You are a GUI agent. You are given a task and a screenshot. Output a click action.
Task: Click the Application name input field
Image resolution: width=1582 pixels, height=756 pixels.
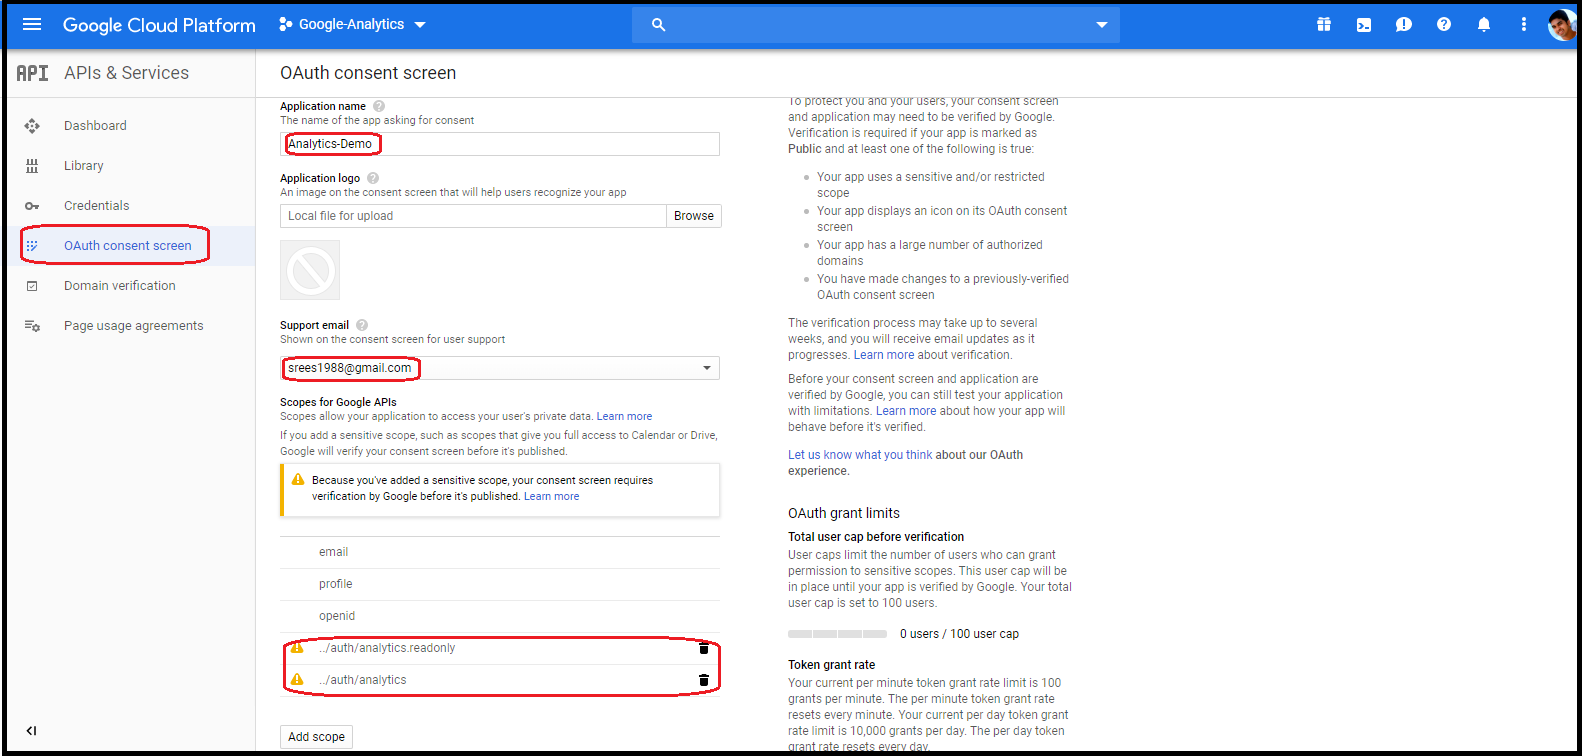click(500, 144)
